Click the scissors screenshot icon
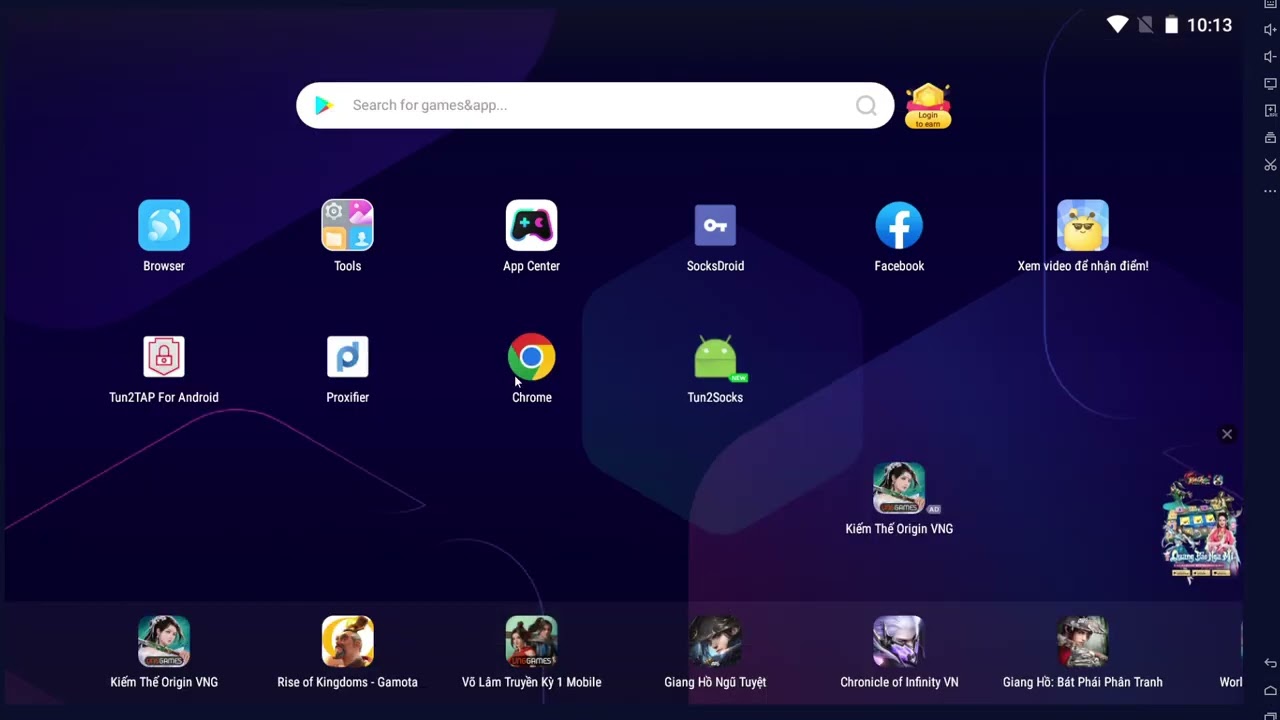Screen dimensions: 1280x720 pos(1270,165)
